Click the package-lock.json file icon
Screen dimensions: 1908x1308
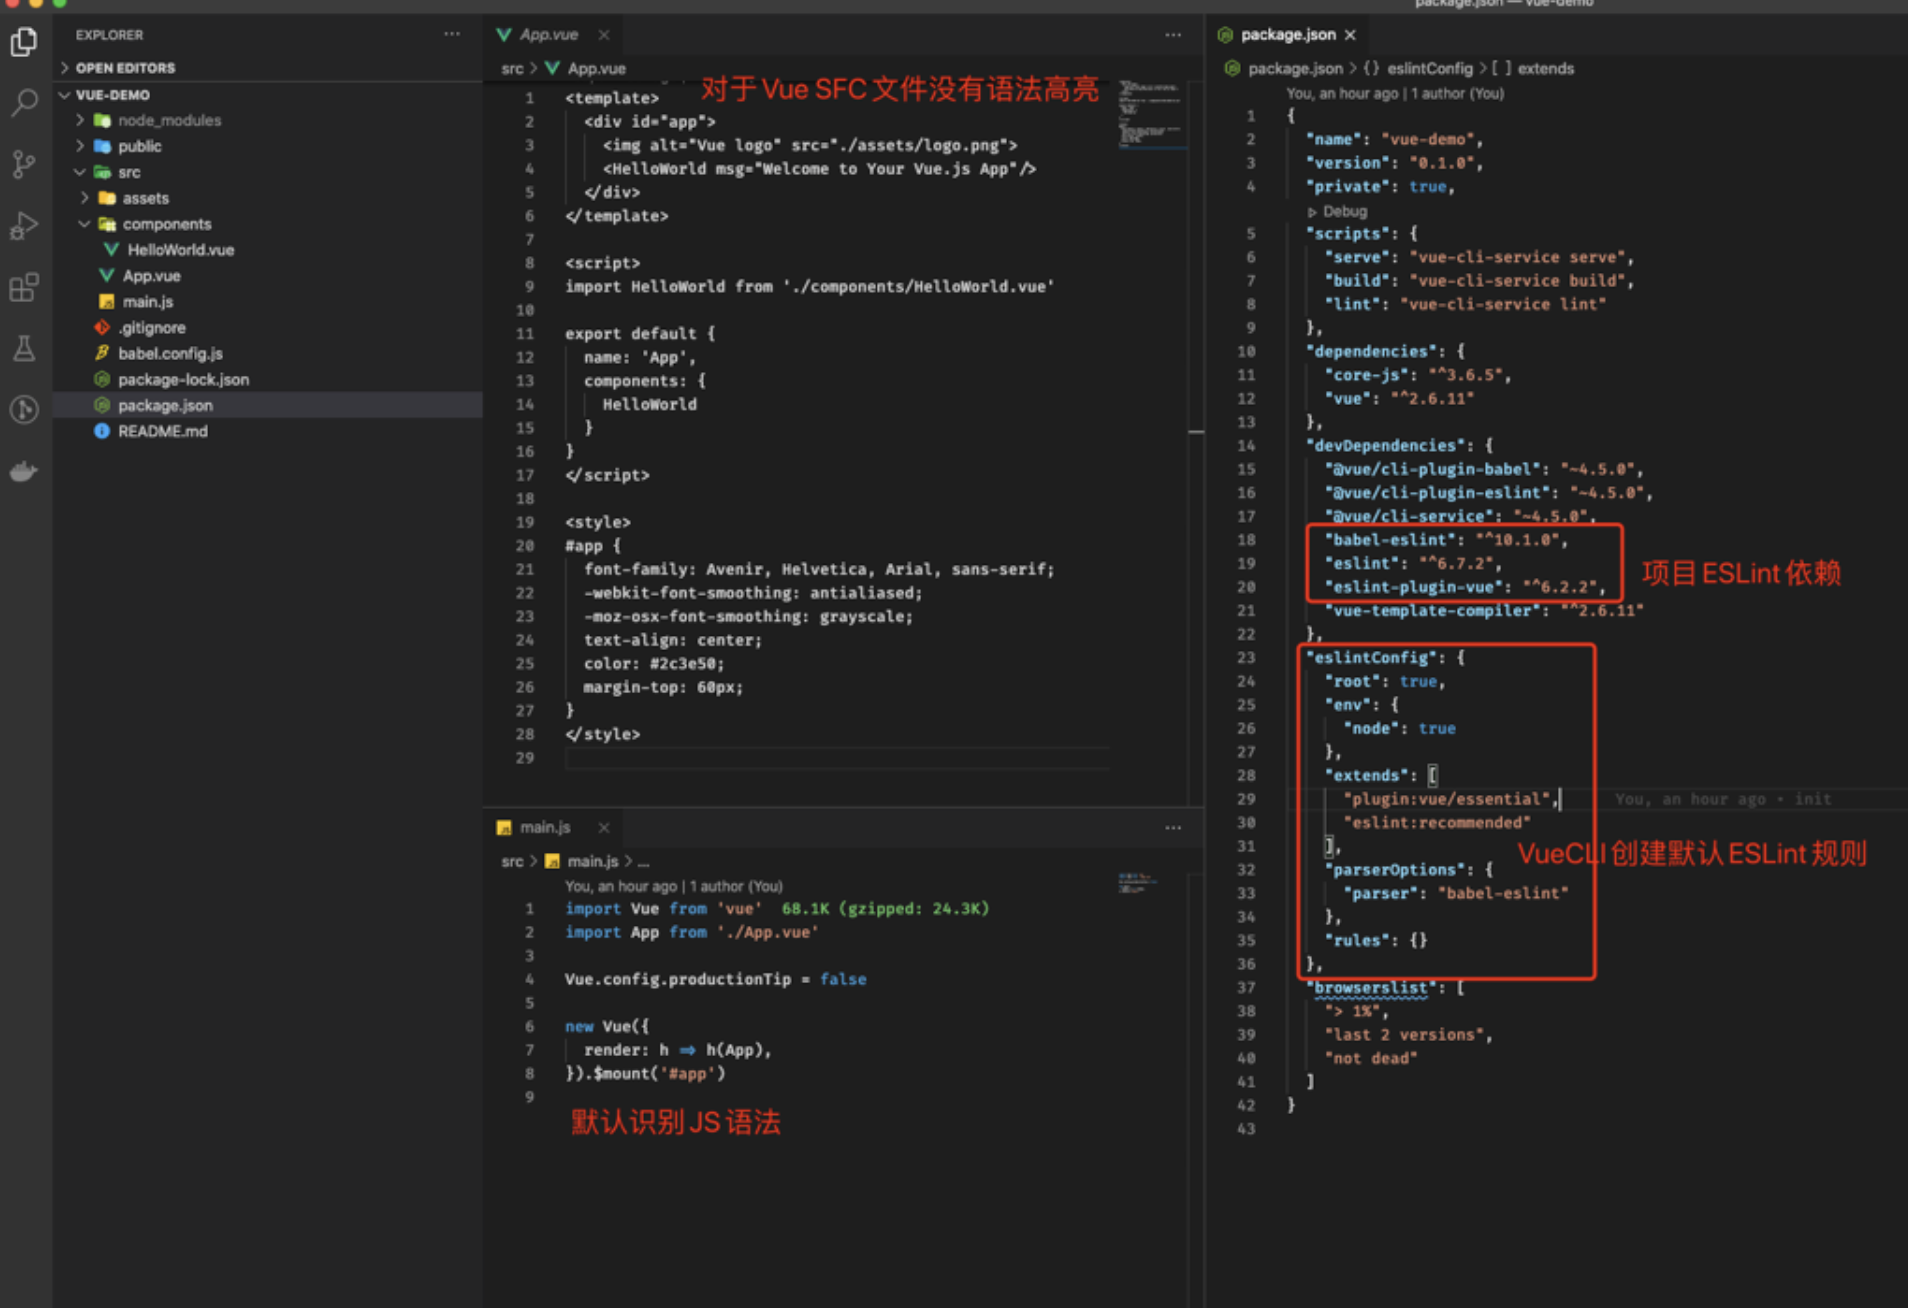coord(102,379)
